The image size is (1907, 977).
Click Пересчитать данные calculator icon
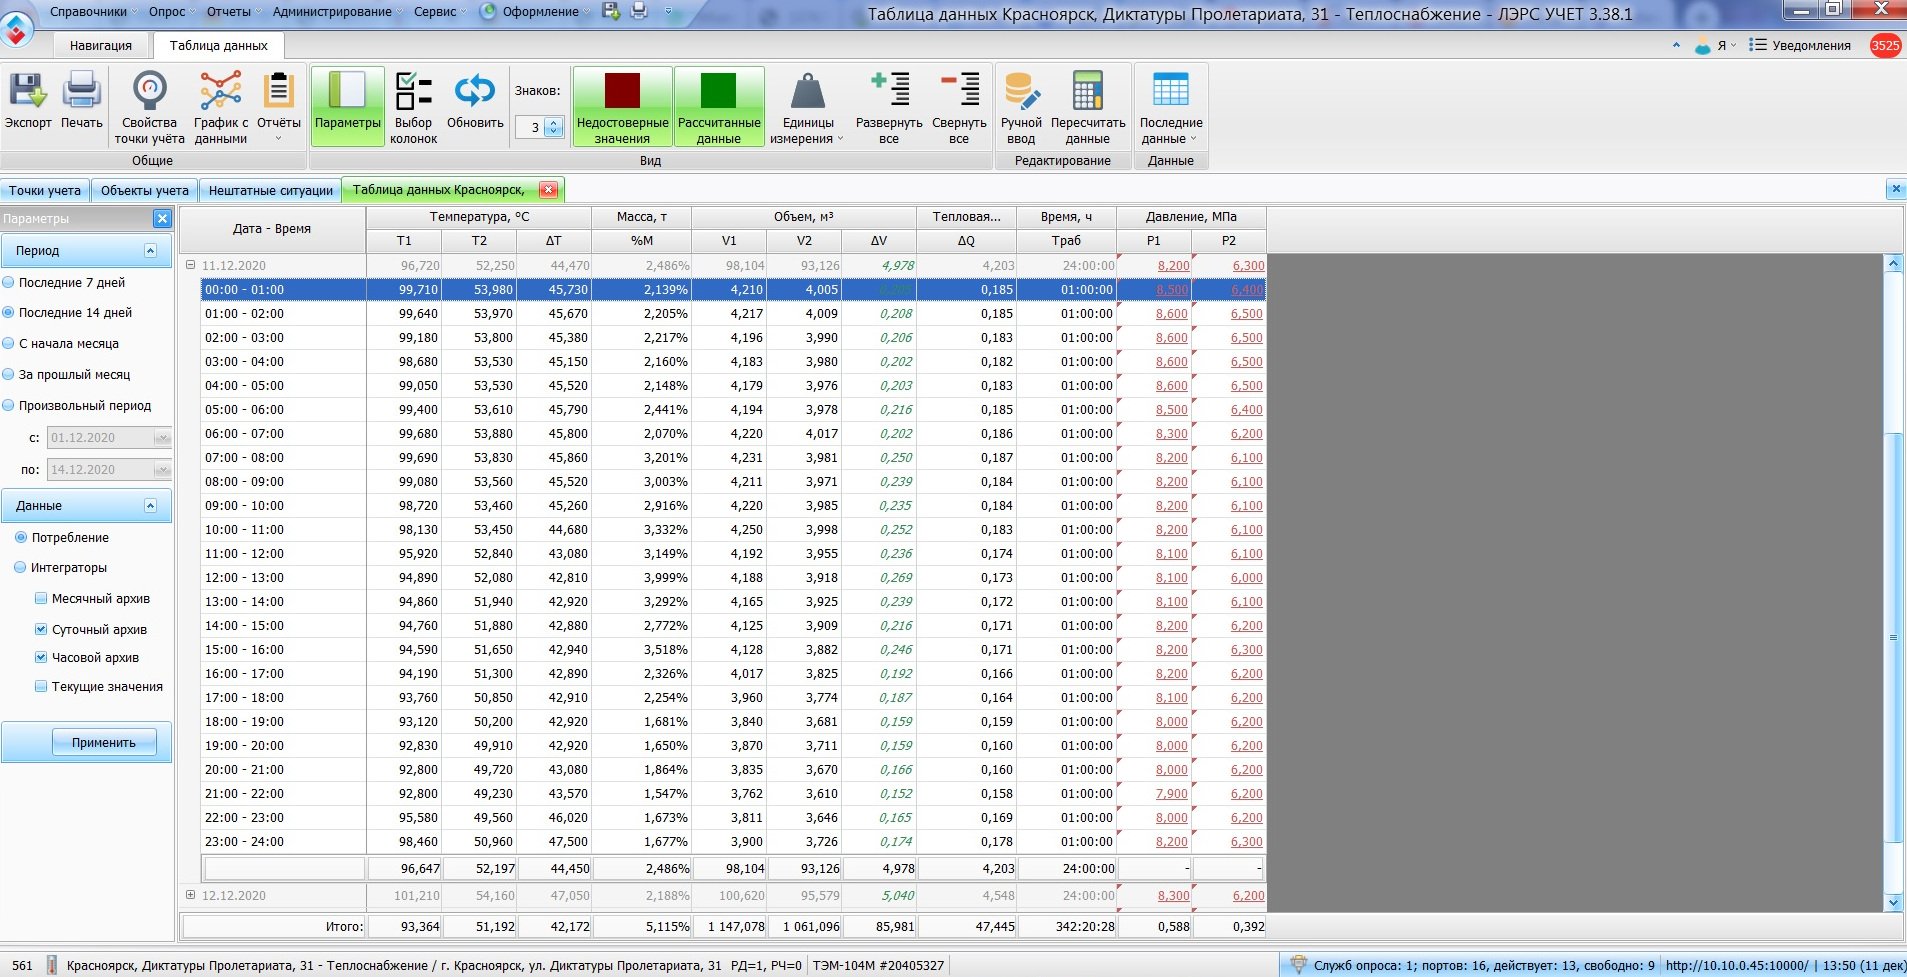pos(1088,91)
